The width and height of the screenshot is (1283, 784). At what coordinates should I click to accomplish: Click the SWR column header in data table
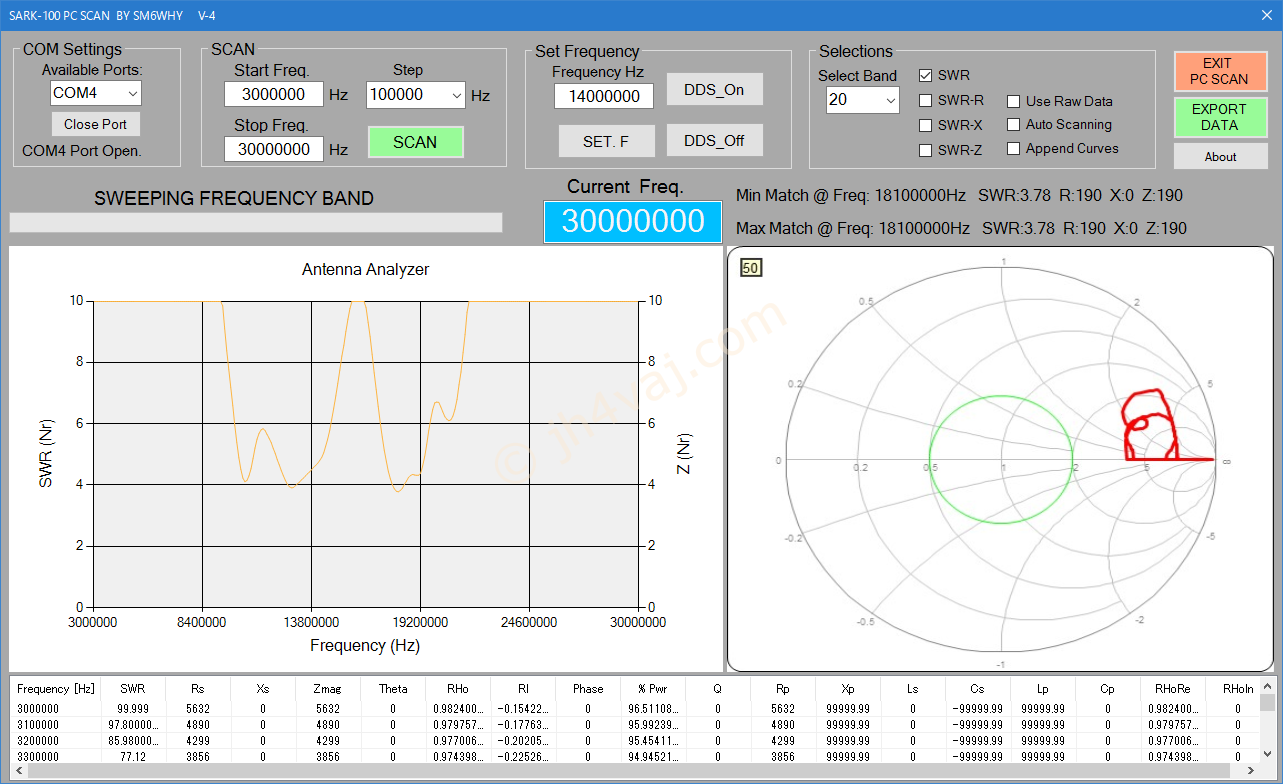point(133,688)
